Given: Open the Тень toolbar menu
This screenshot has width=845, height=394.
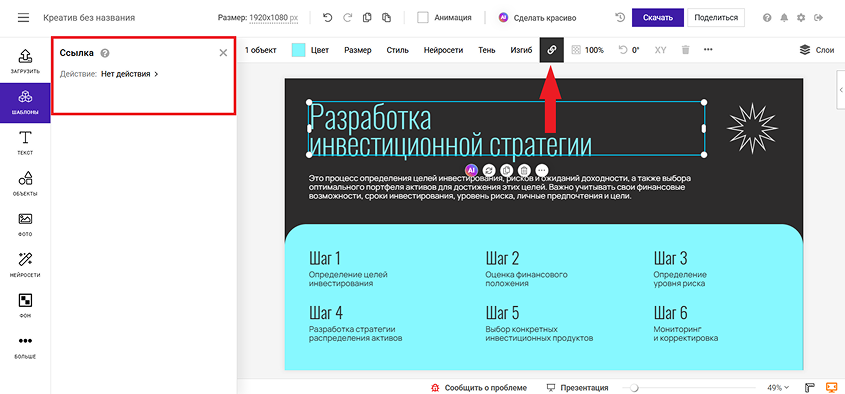Looking at the screenshot, I should click(487, 50).
